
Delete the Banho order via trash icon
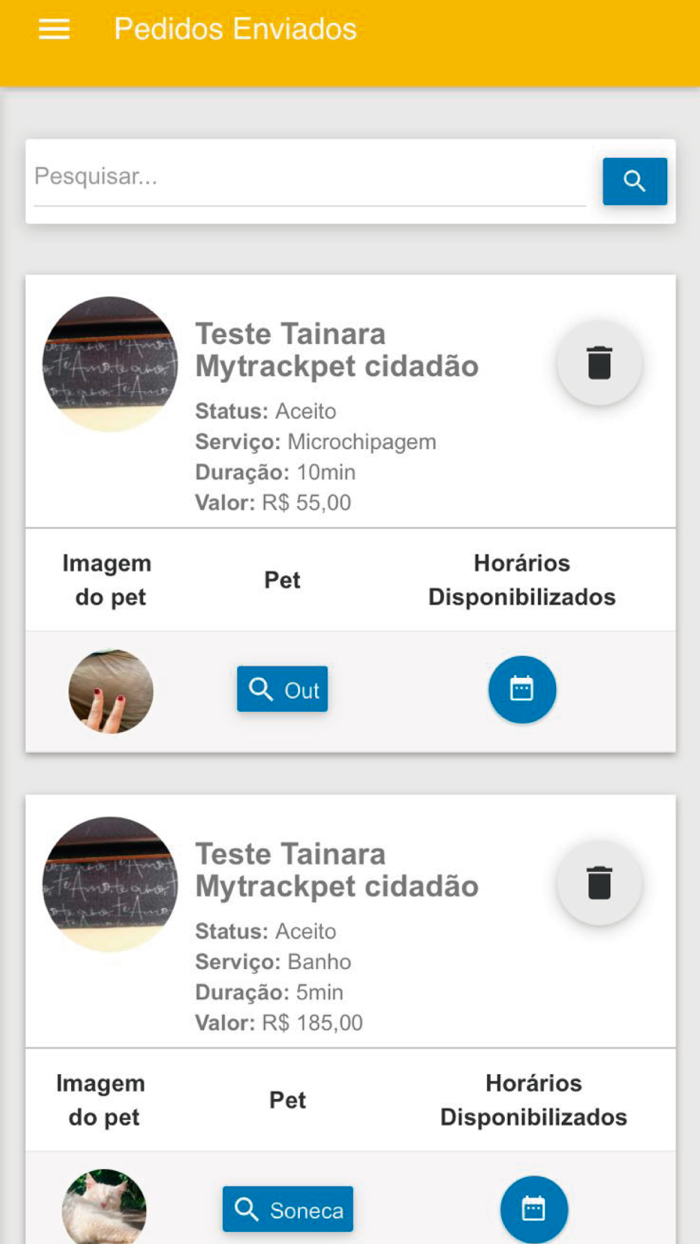(599, 883)
